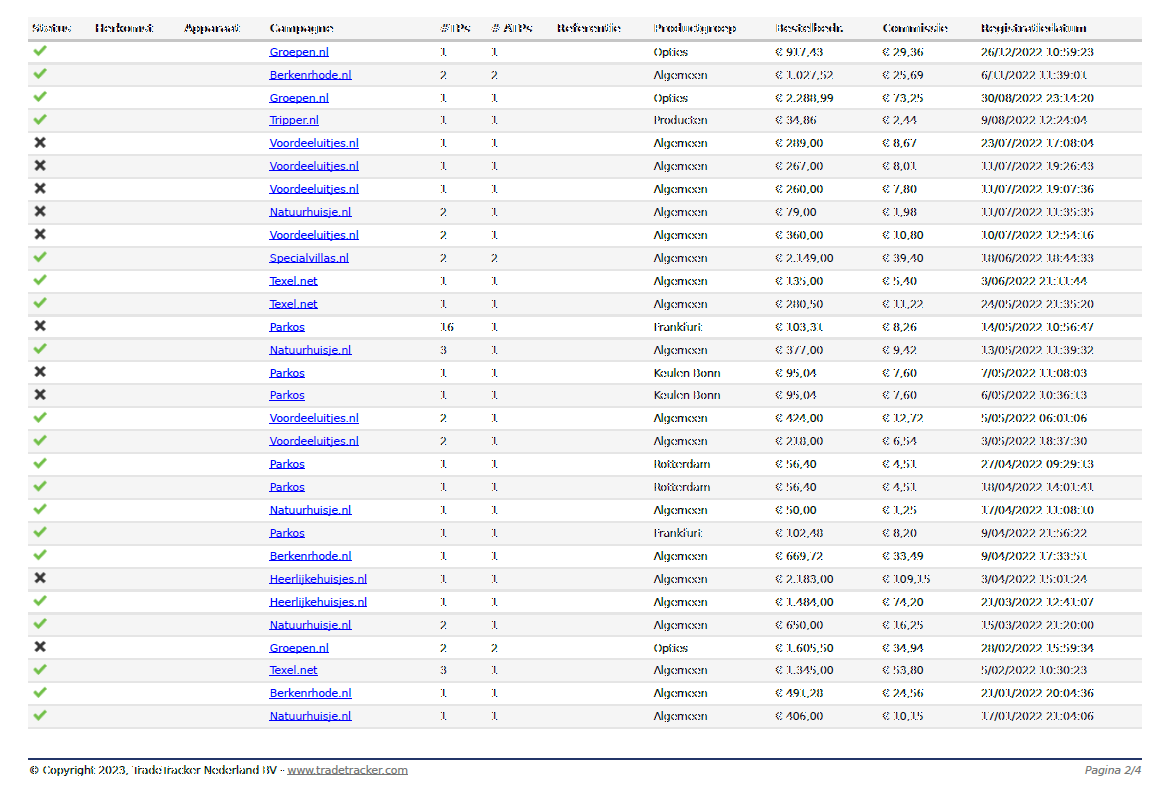Click the rejected X on the € 289,00 row

[40, 143]
